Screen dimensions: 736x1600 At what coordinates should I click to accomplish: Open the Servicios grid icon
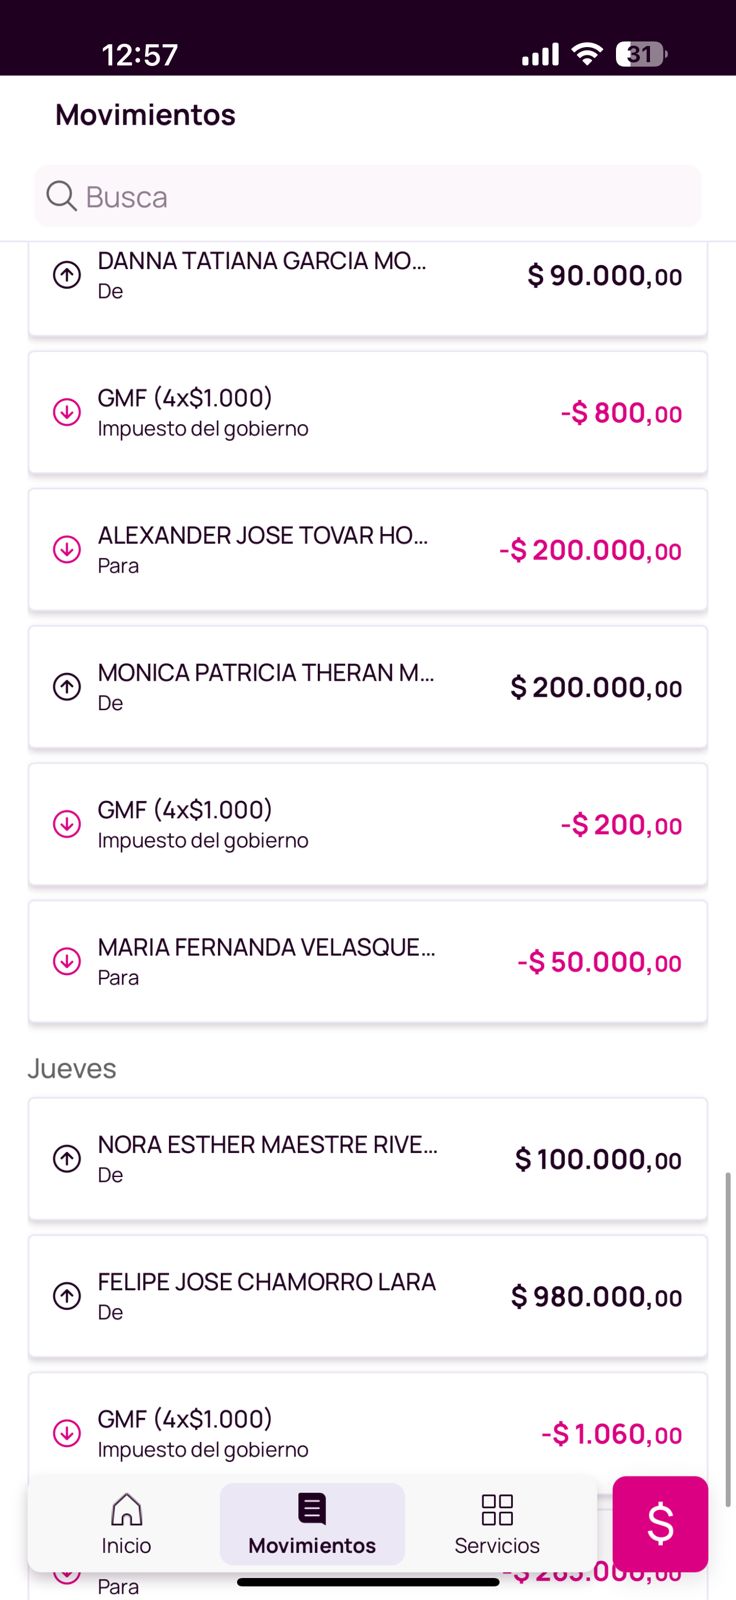tap(497, 1509)
